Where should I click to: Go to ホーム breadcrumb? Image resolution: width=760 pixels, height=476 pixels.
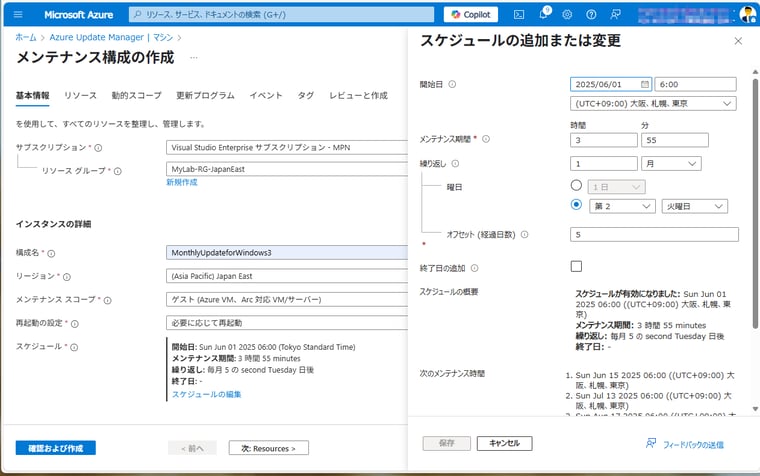coord(26,37)
